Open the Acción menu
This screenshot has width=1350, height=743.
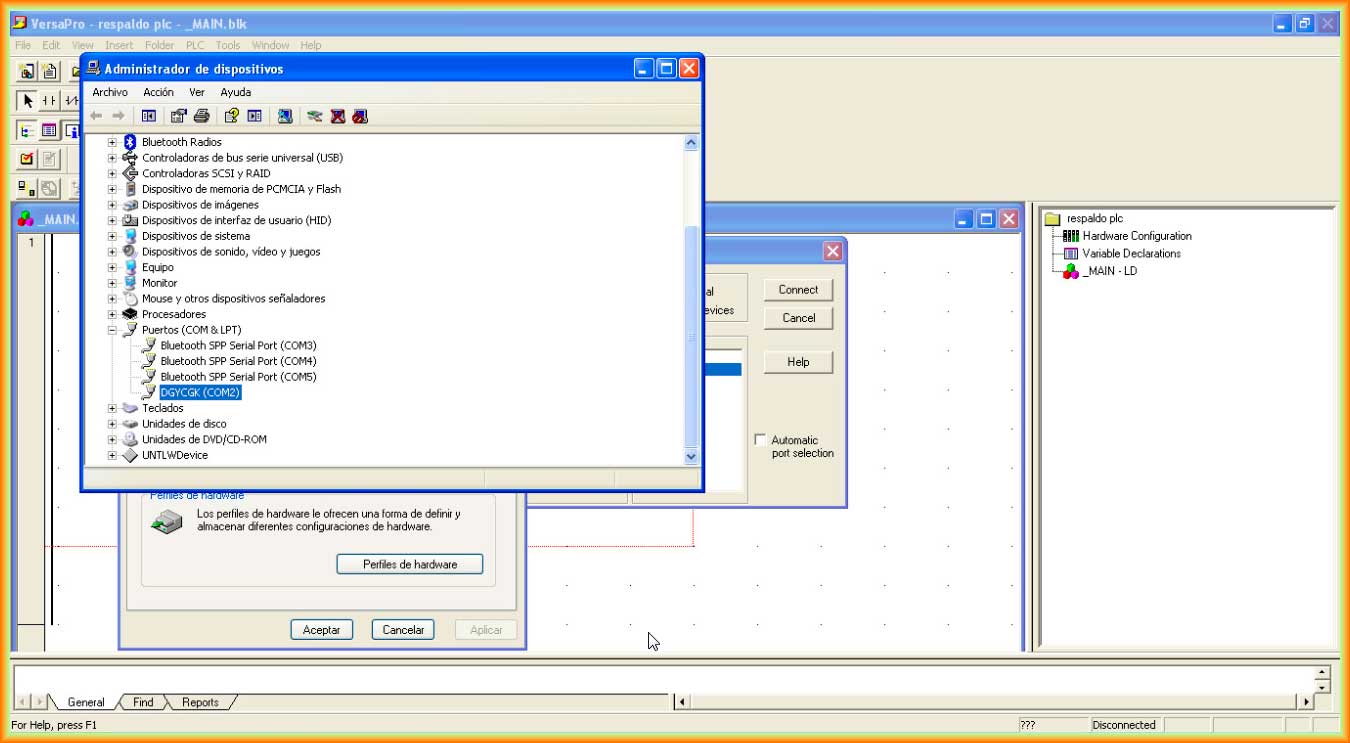(158, 92)
